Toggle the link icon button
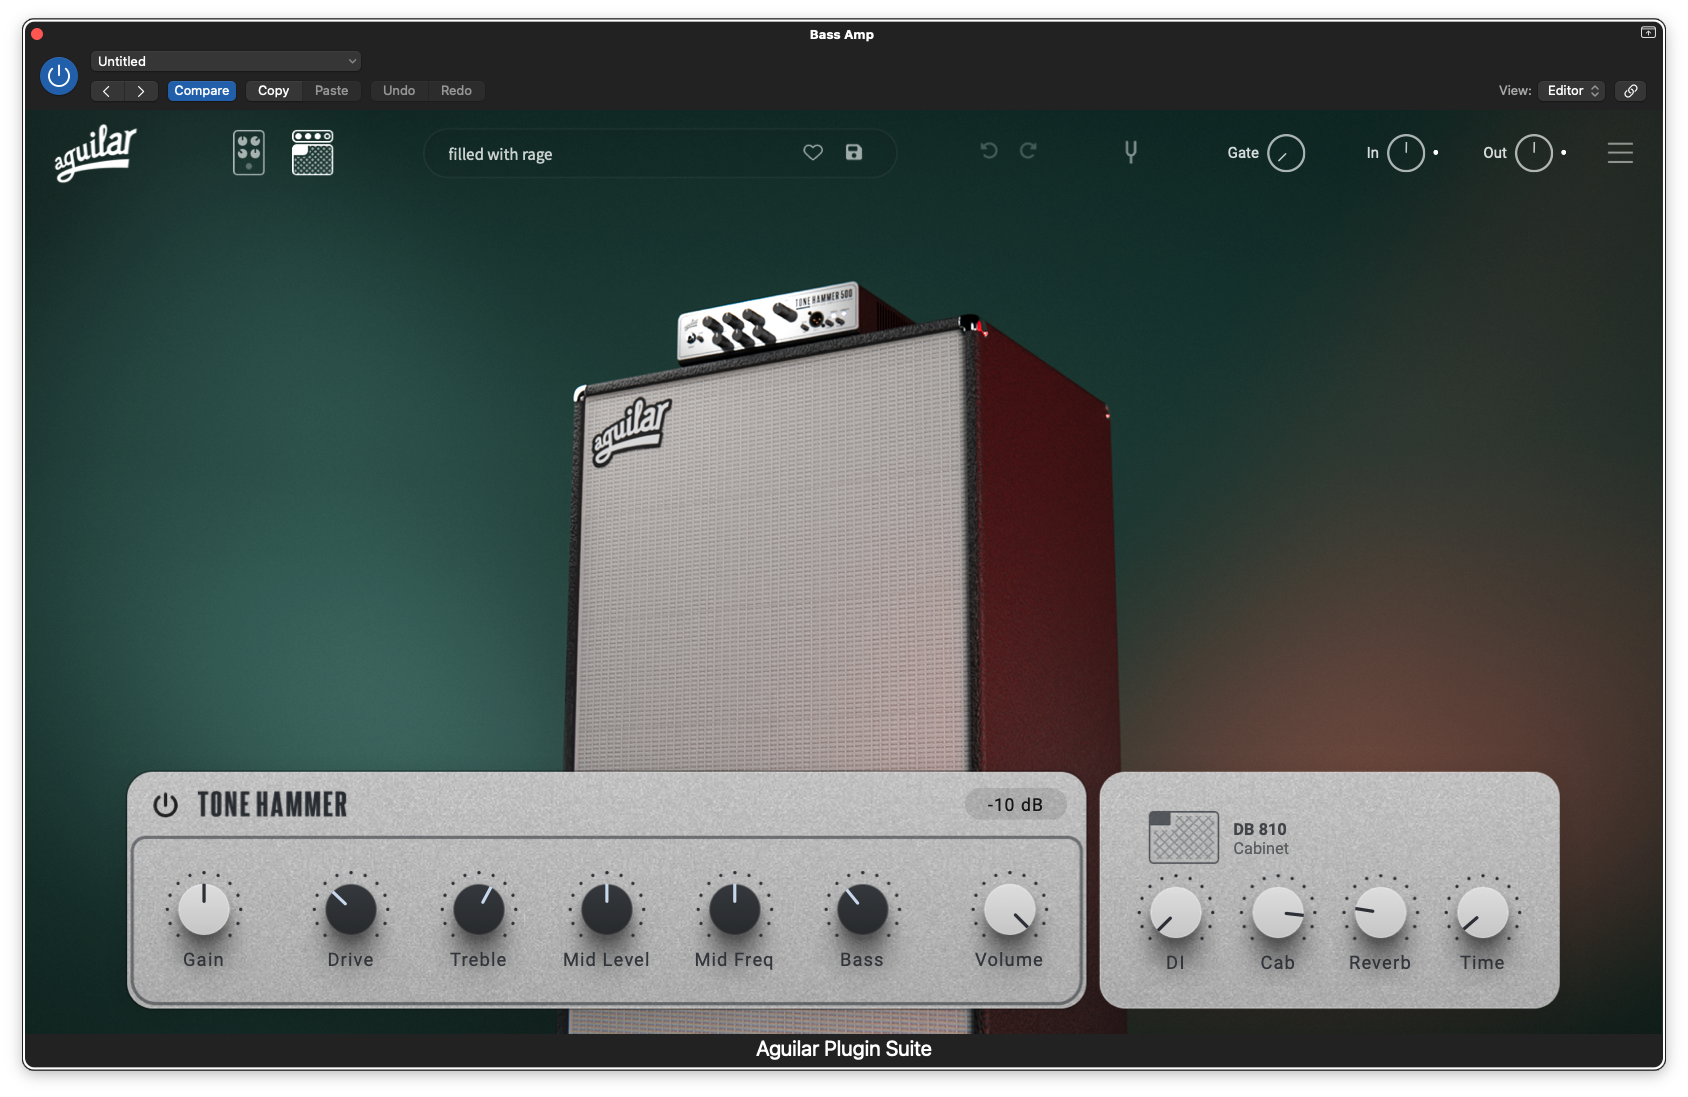Screen dimensions: 1688x1097 1631,91
